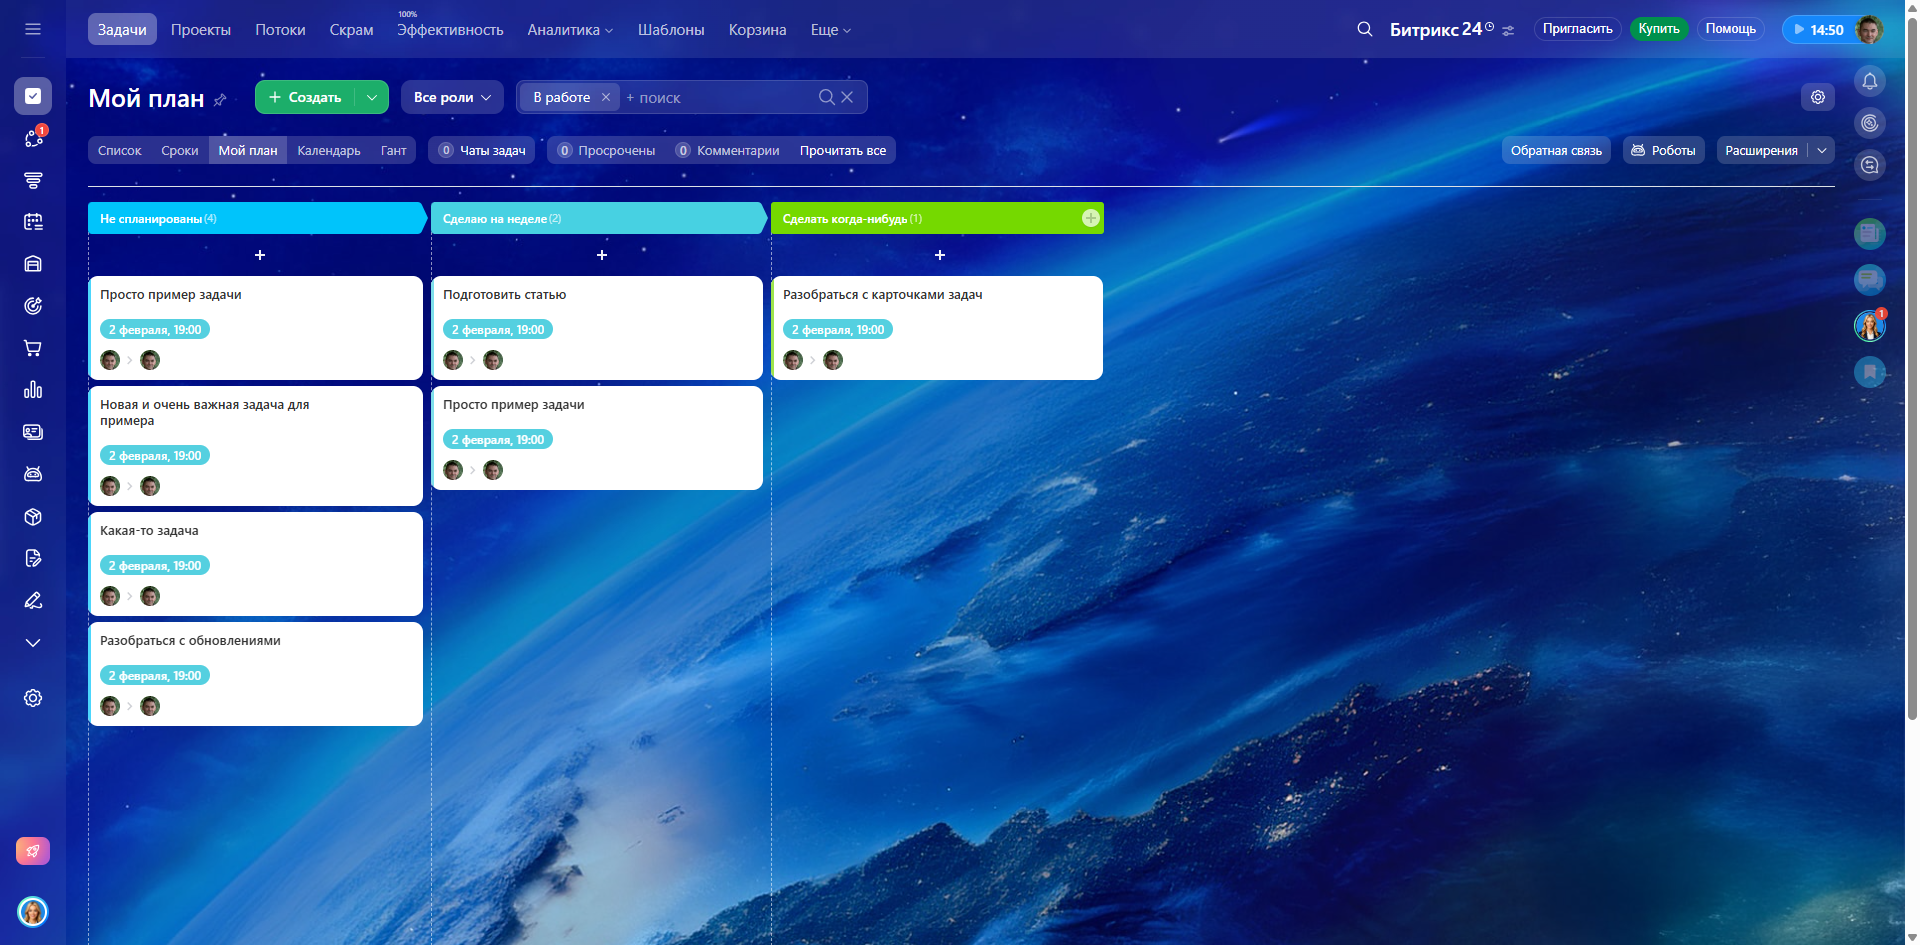Open the hamburger menu in top-left
Image resolution: width=1920 pixels, height=945 pixels.
point(33,29)
